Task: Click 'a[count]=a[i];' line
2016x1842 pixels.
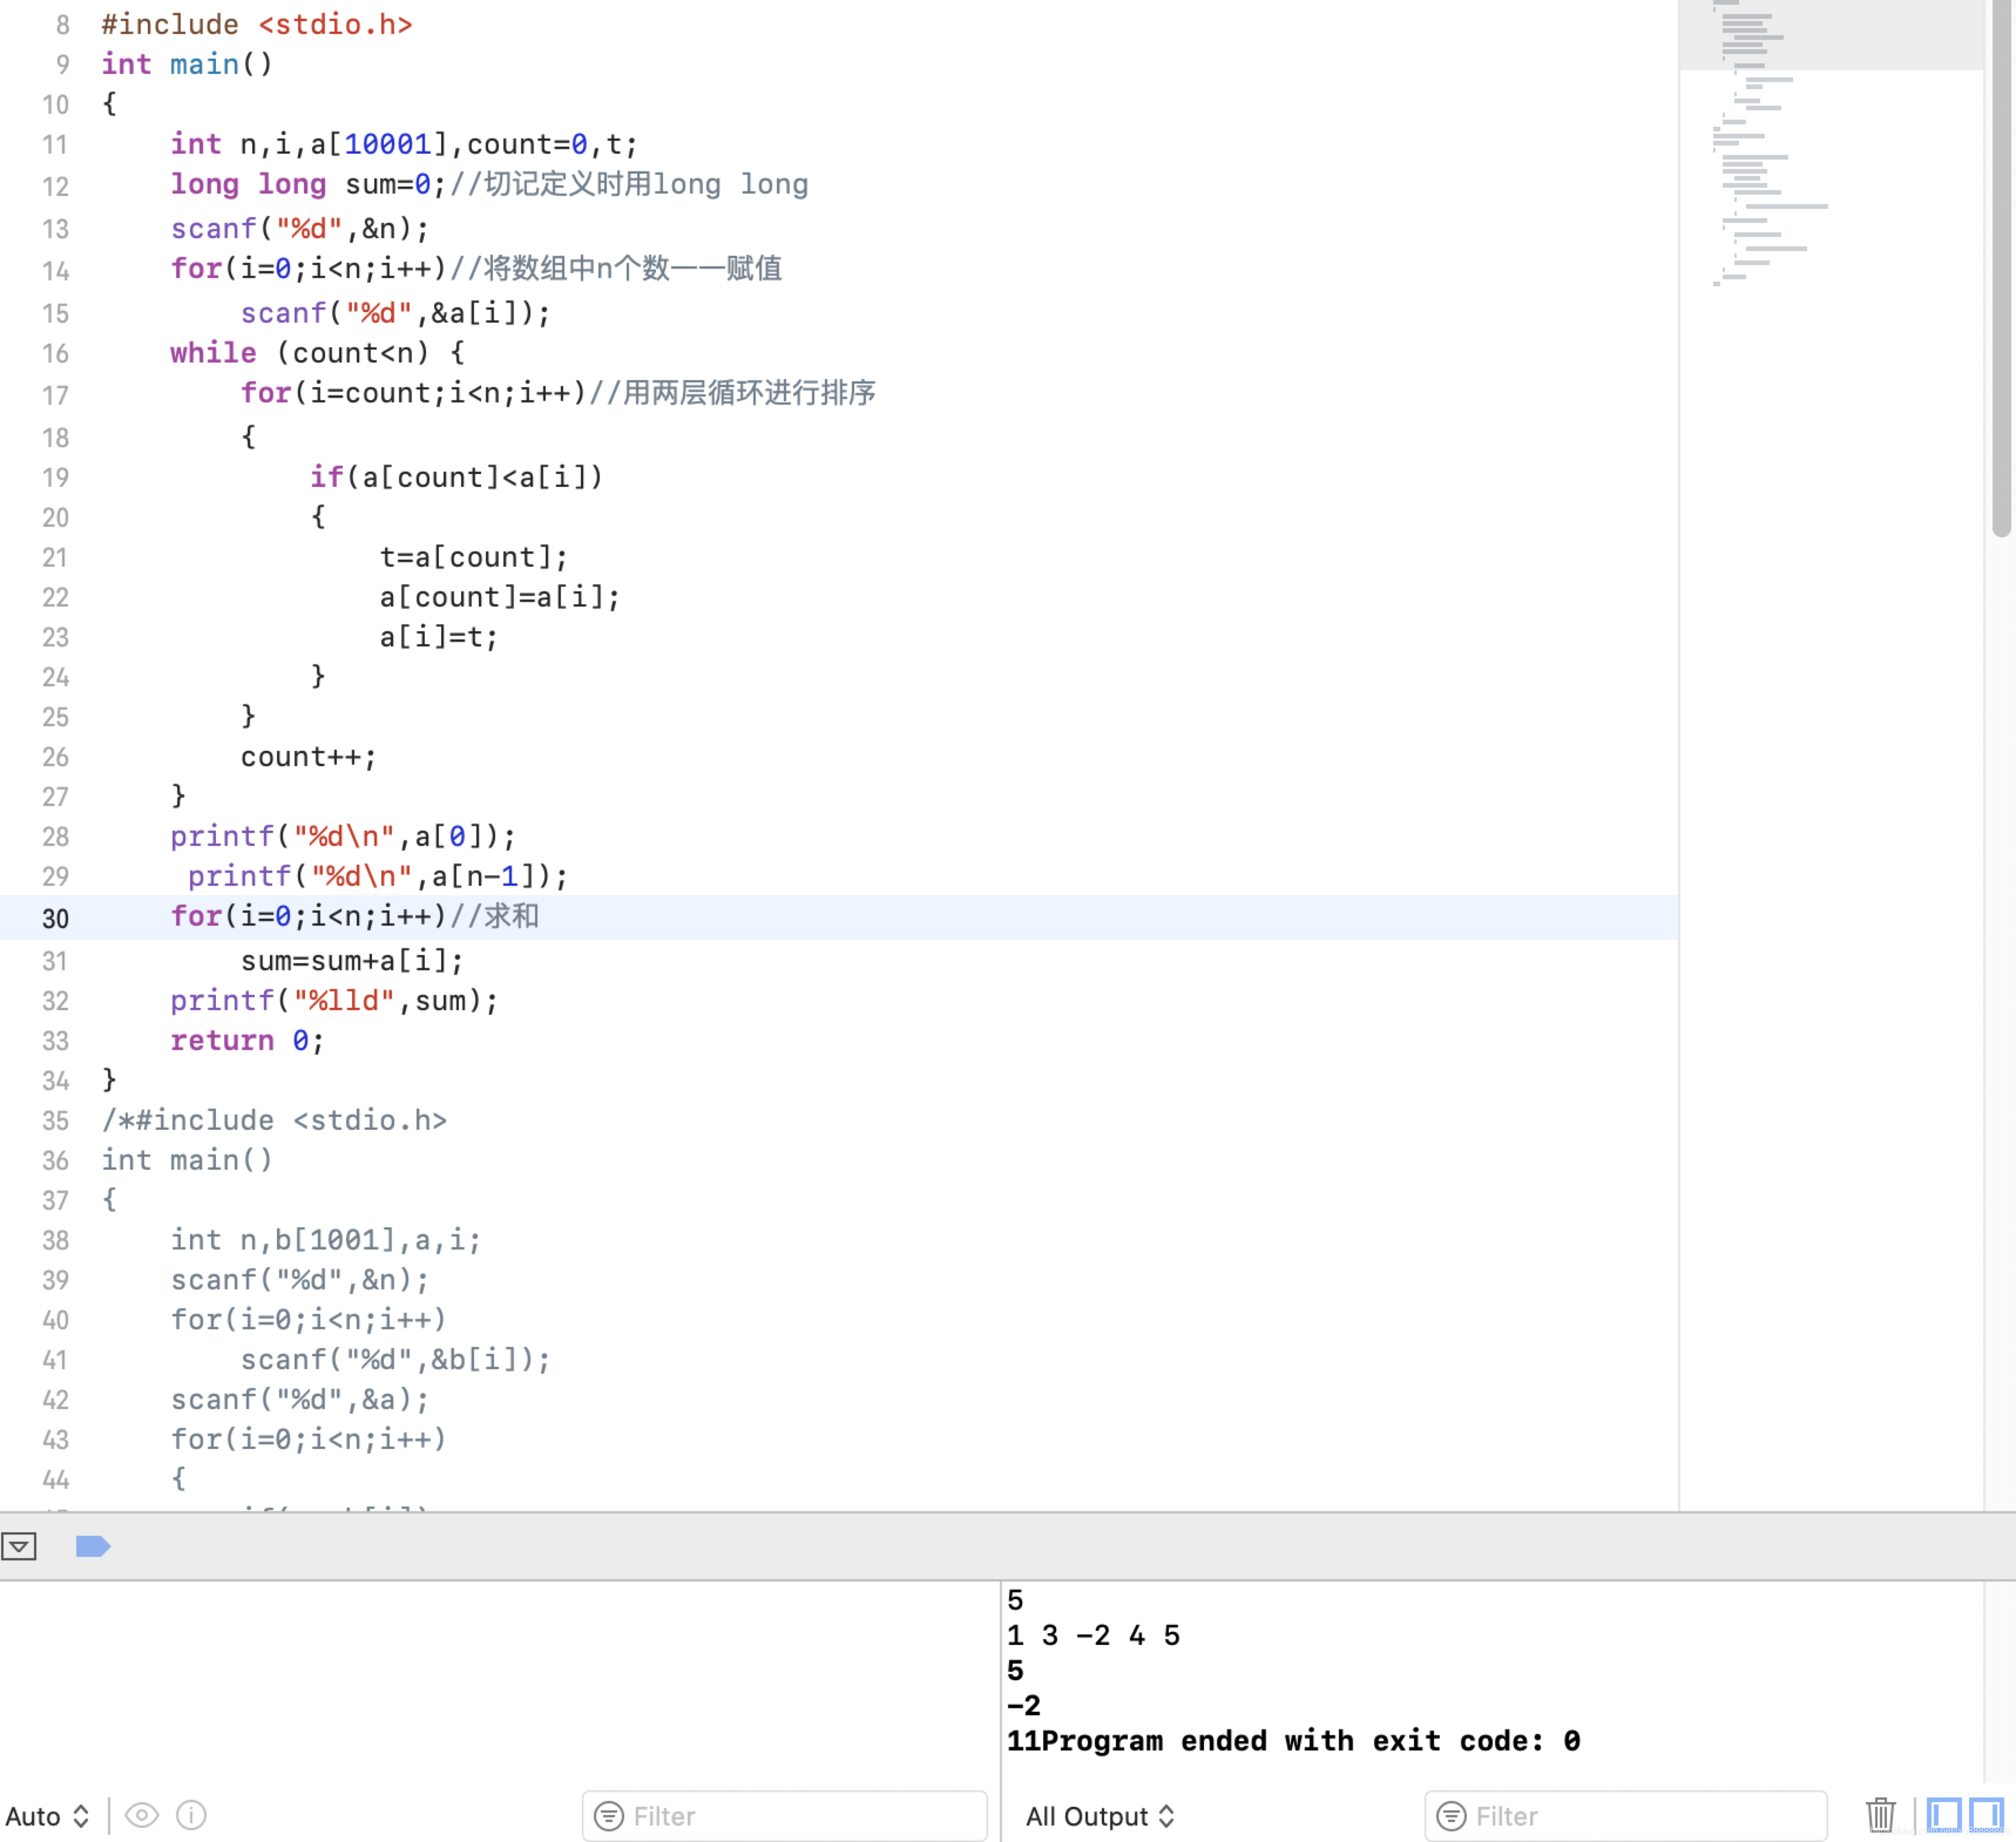Action: pos(499,597)
